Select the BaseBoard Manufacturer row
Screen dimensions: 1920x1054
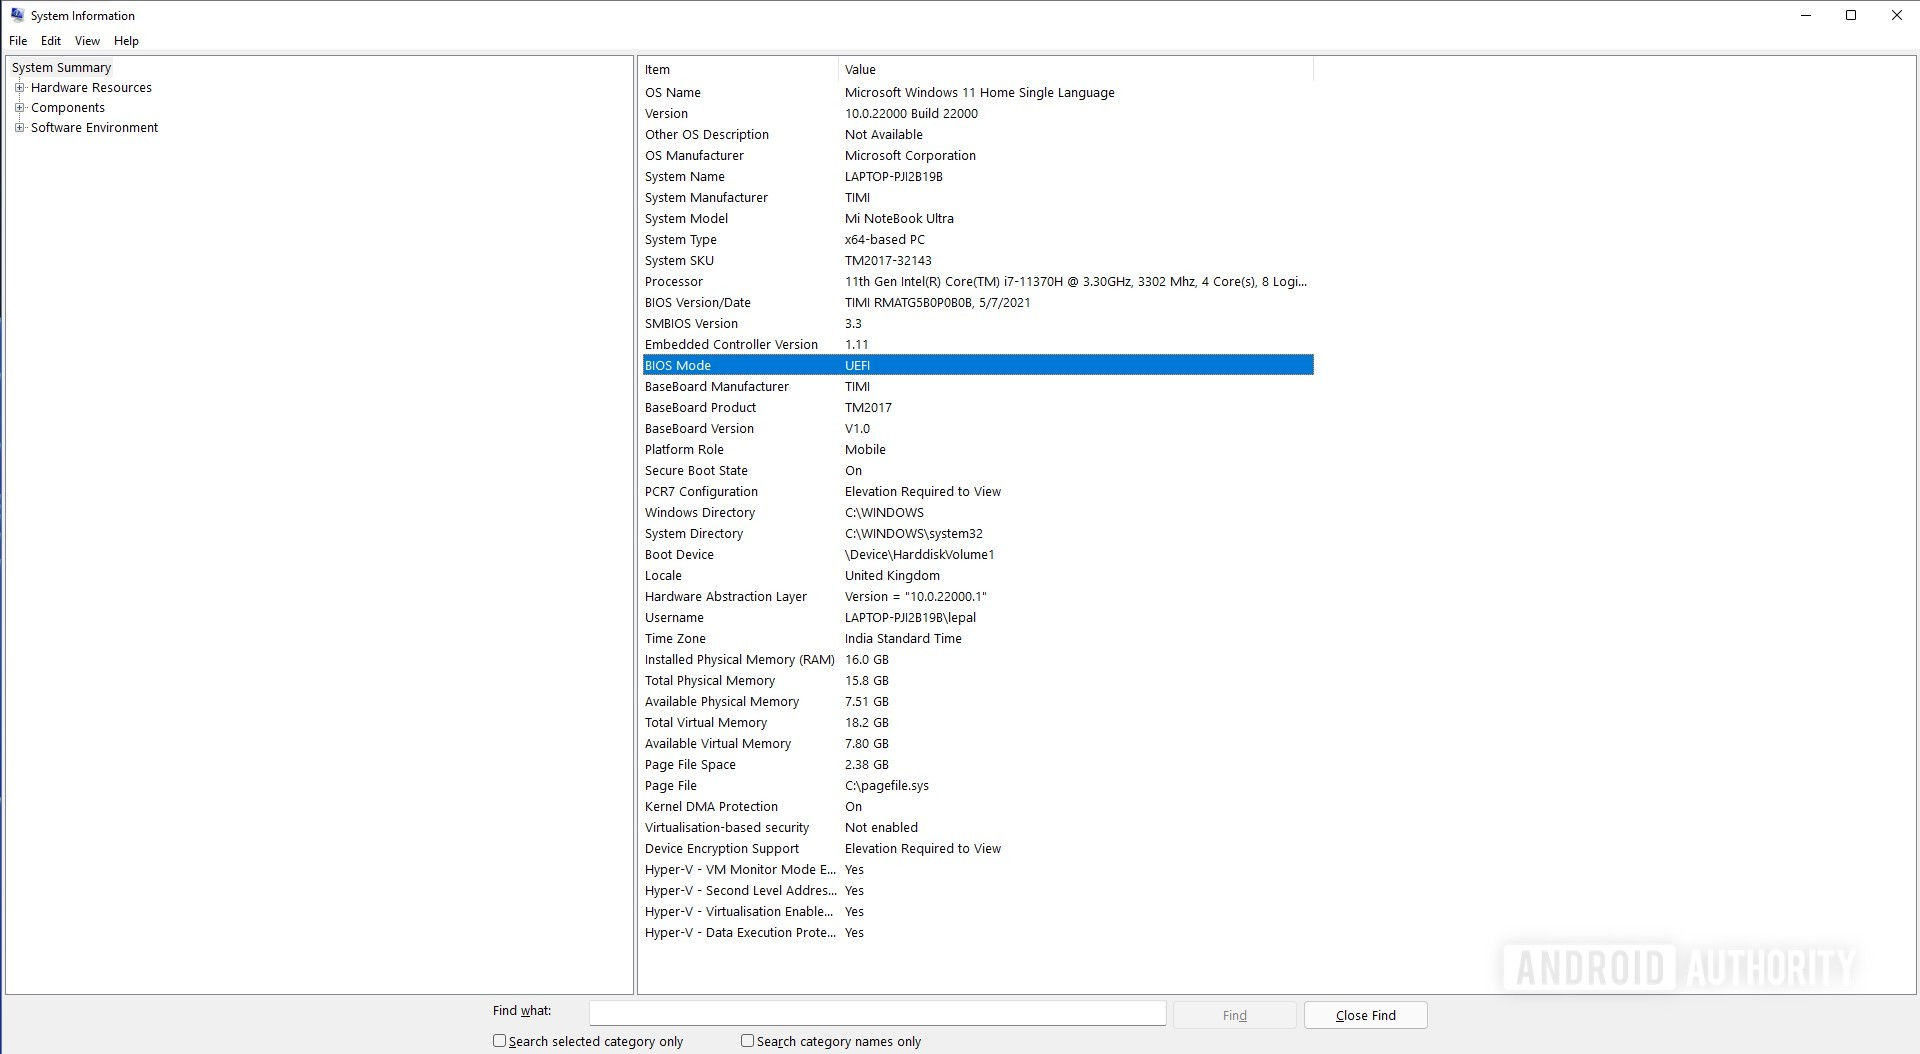tap(977, 386)
